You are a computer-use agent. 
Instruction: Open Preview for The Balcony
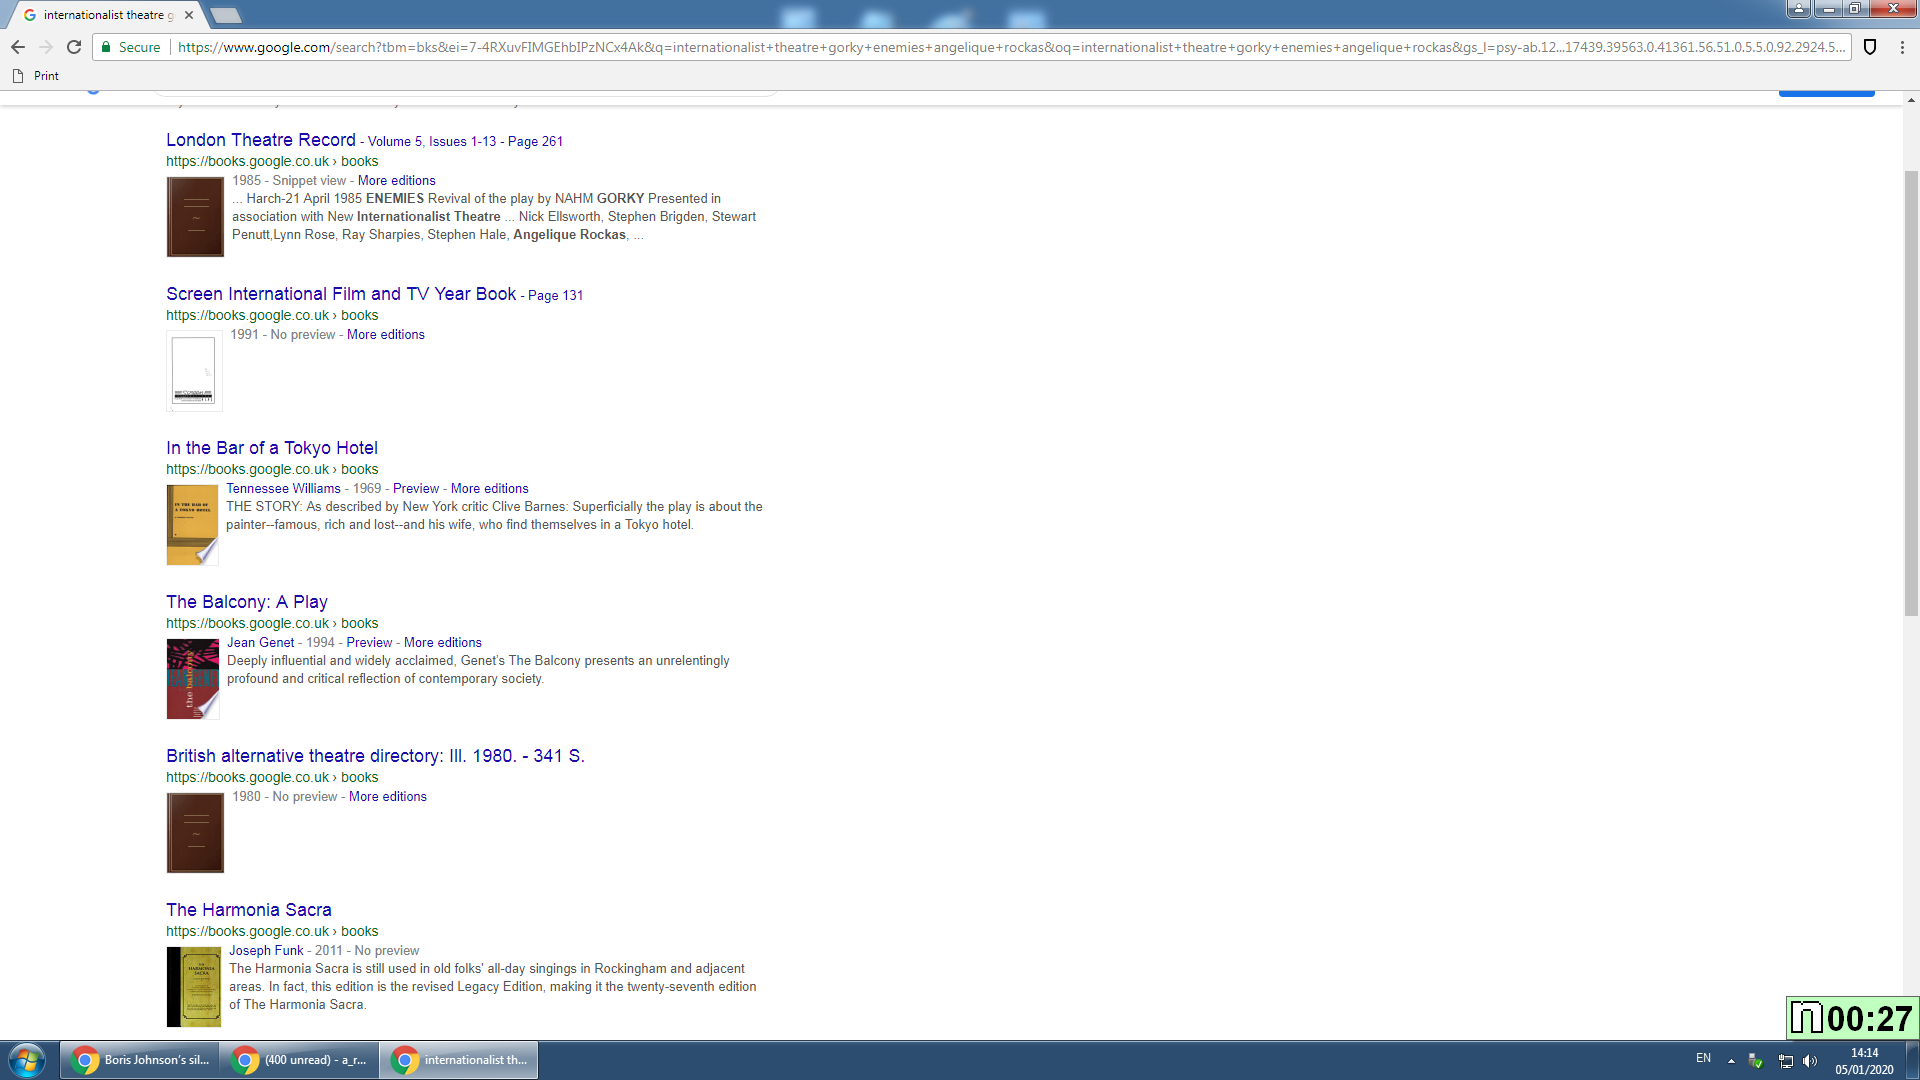pyautogui.click(x=369, y=643)
